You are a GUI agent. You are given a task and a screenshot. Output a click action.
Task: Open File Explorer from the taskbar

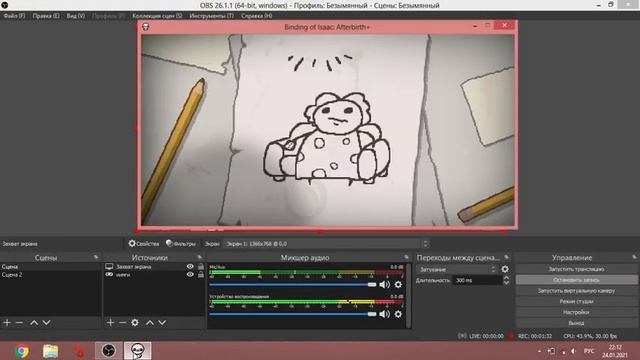click(x=51, y=351)
